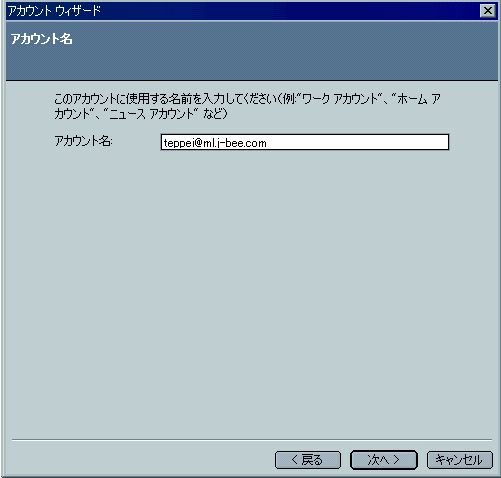Proceed with the 次へ > button

384,460
